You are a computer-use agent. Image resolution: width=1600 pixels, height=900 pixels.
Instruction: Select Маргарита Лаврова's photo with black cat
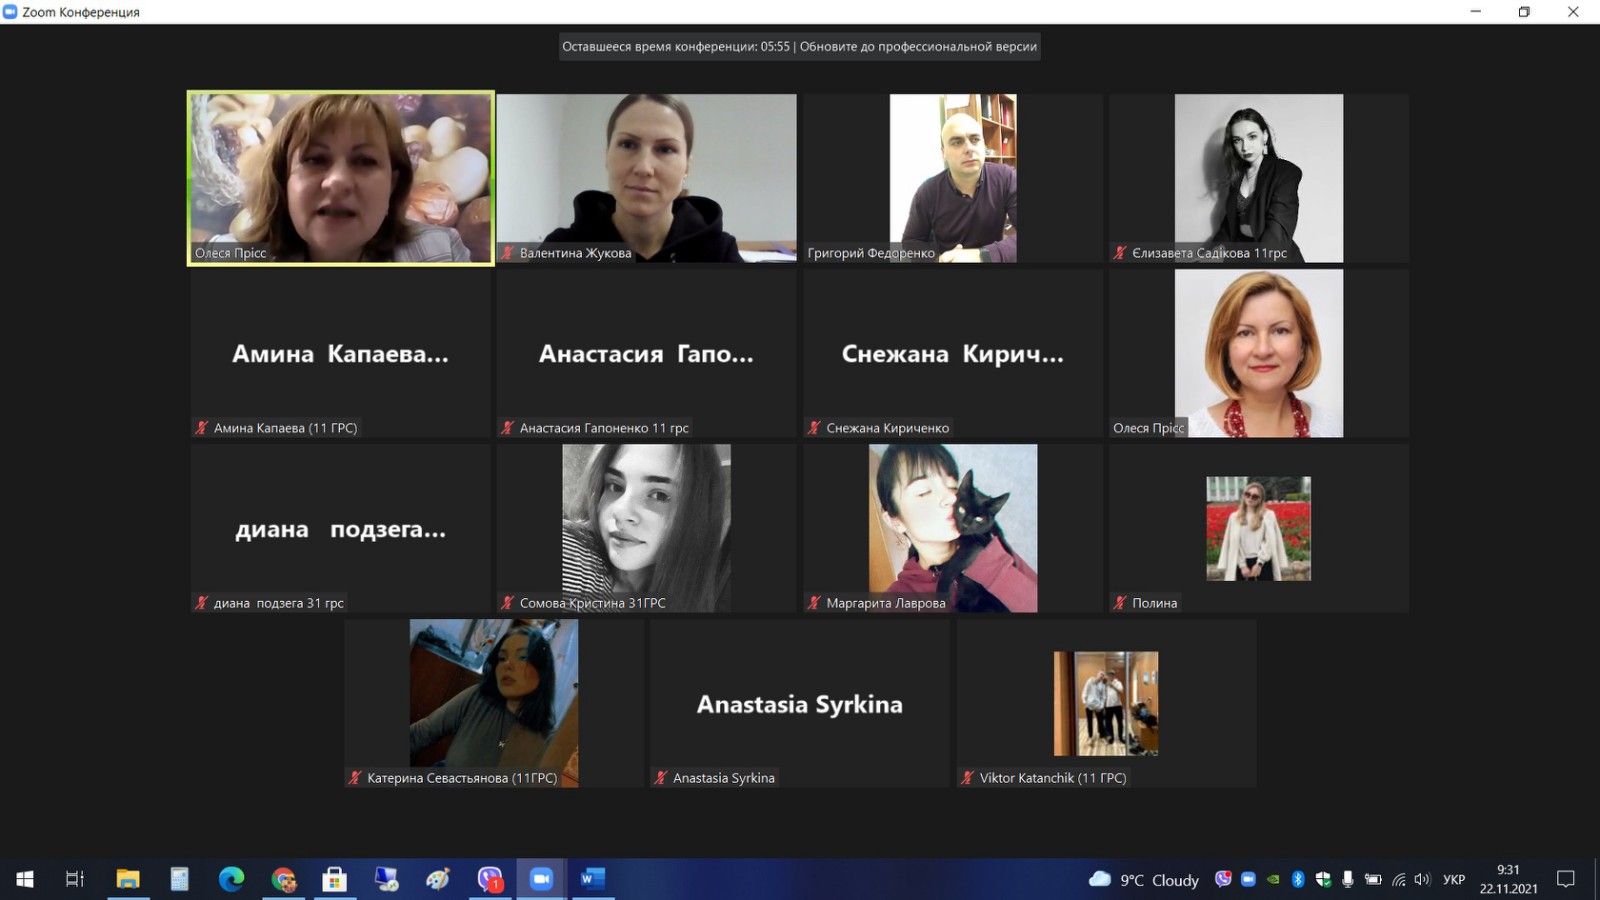point(953,528)
